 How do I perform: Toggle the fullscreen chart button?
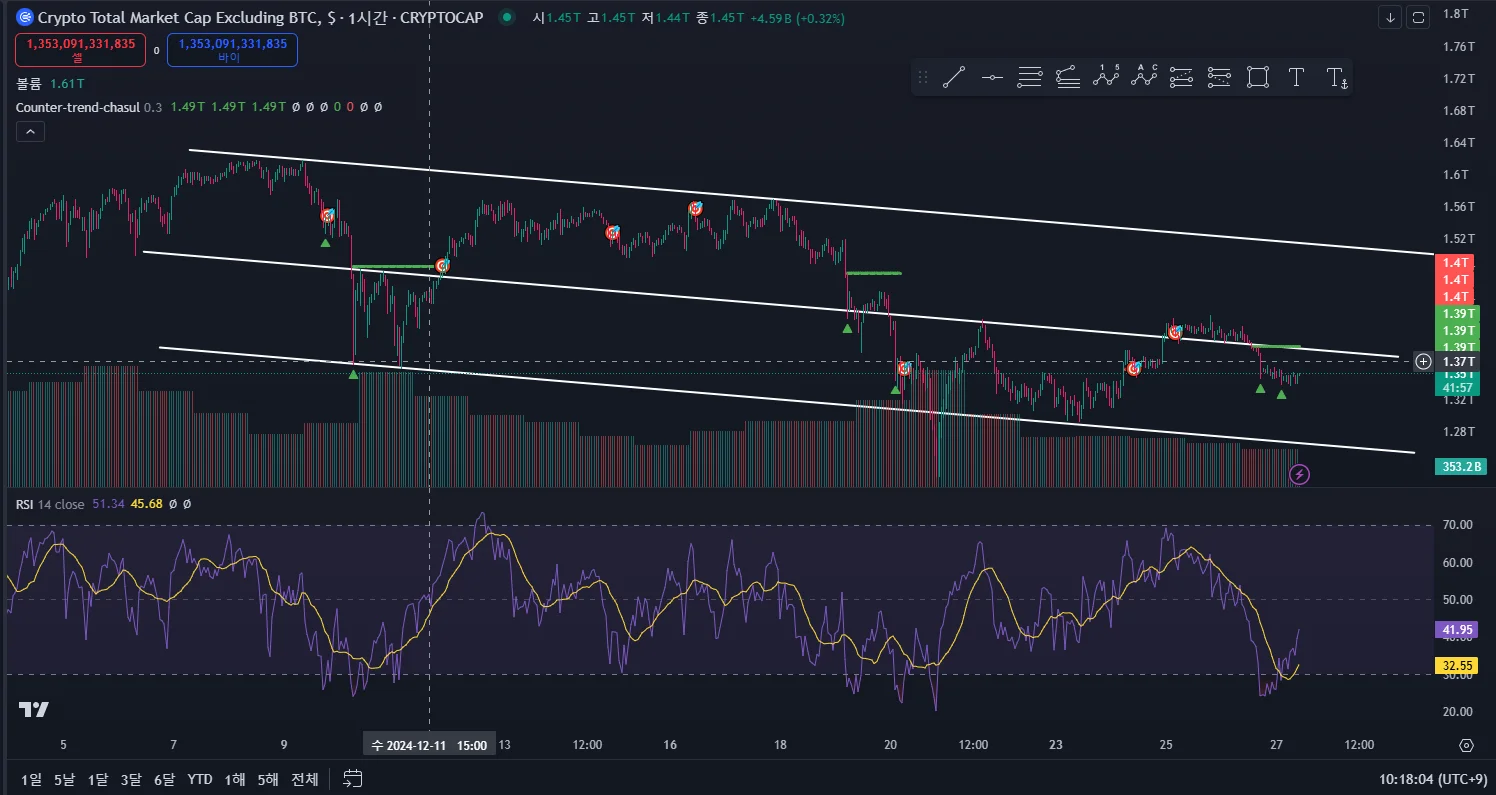point(1418,17)
